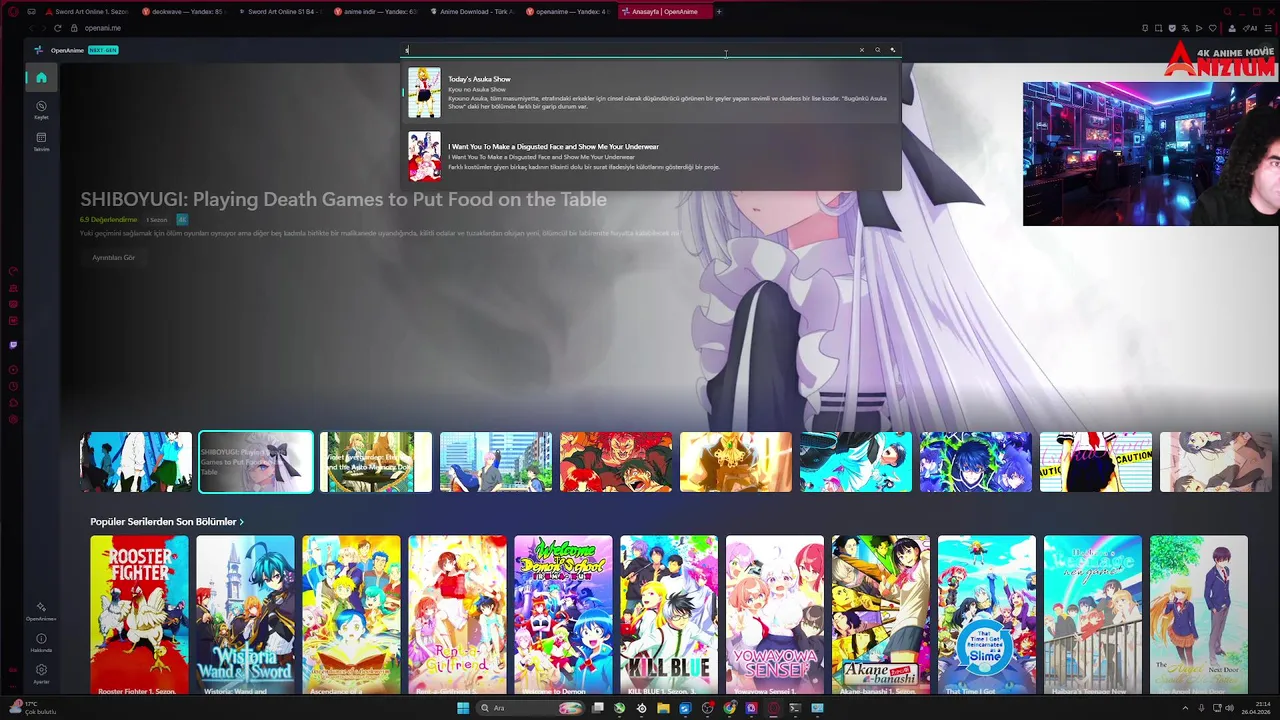Expand Popüler Serilerin chevron arrow

pos(242,522)
